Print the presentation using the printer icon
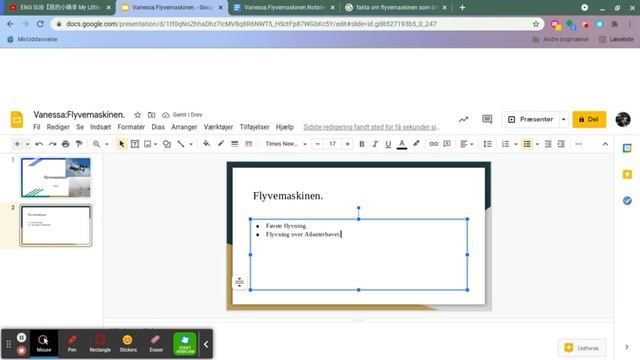This screenshot has width=640, height=360. pyautogui.click(x=65, y=144)
